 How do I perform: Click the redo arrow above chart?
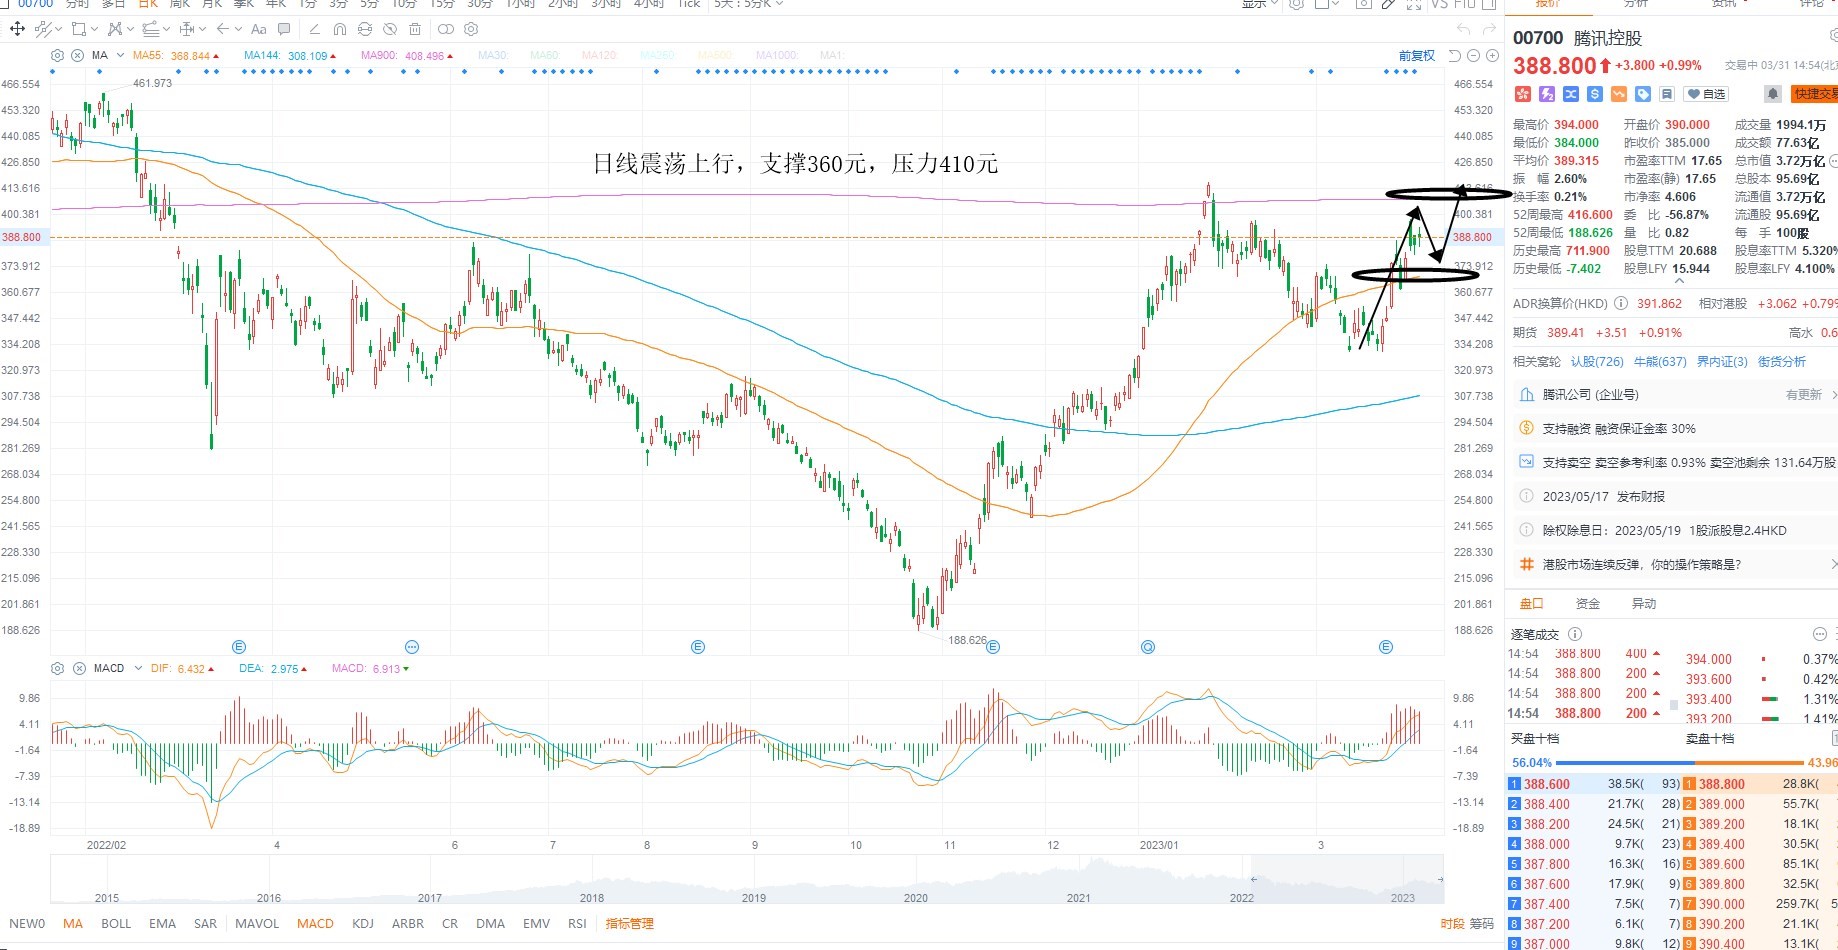coord(1490,29)
